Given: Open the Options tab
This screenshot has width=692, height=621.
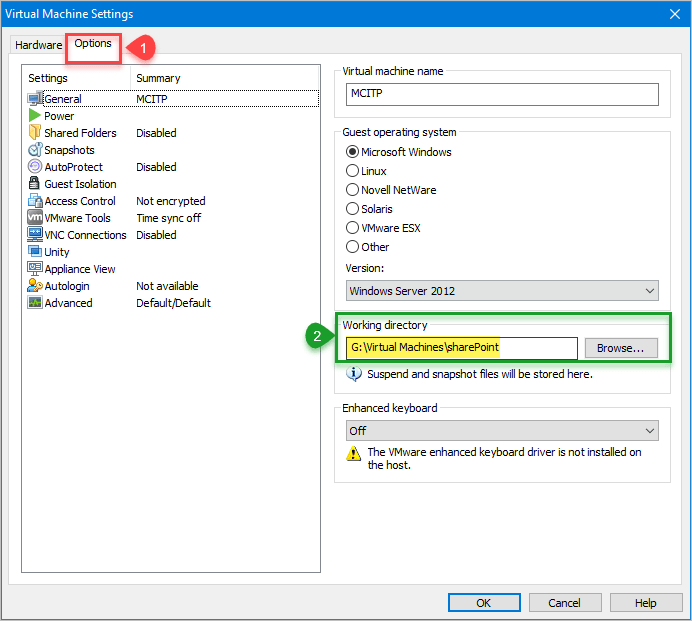Looking at the screenshot, I should coord(93,44).
